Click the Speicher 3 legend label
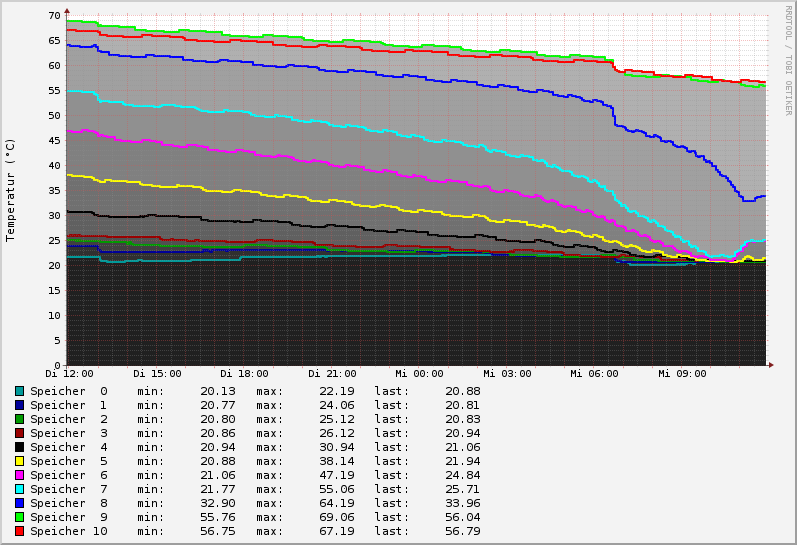 (68, 433)
